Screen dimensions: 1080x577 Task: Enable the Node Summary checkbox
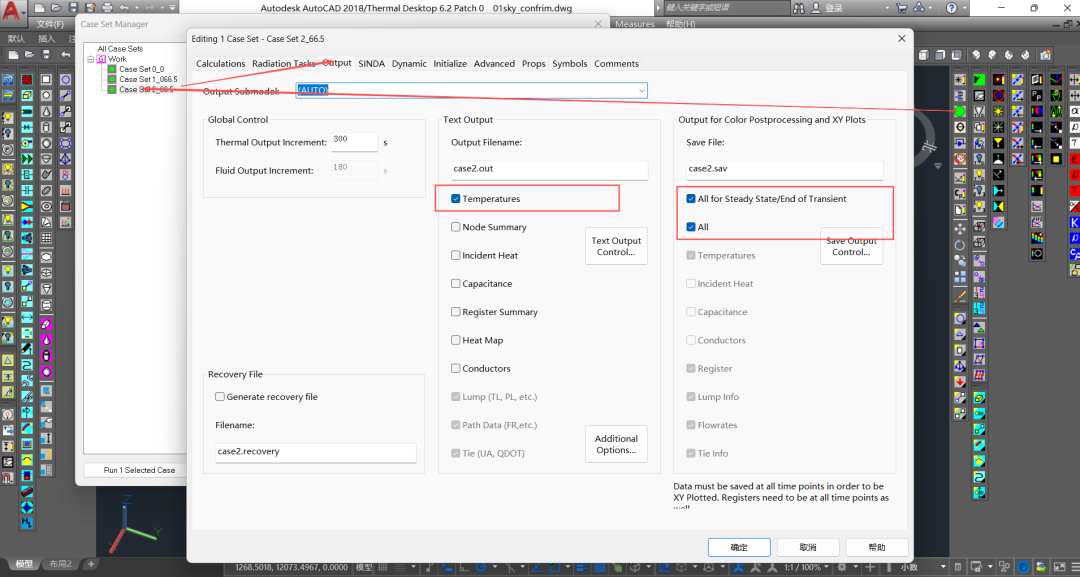456,227
